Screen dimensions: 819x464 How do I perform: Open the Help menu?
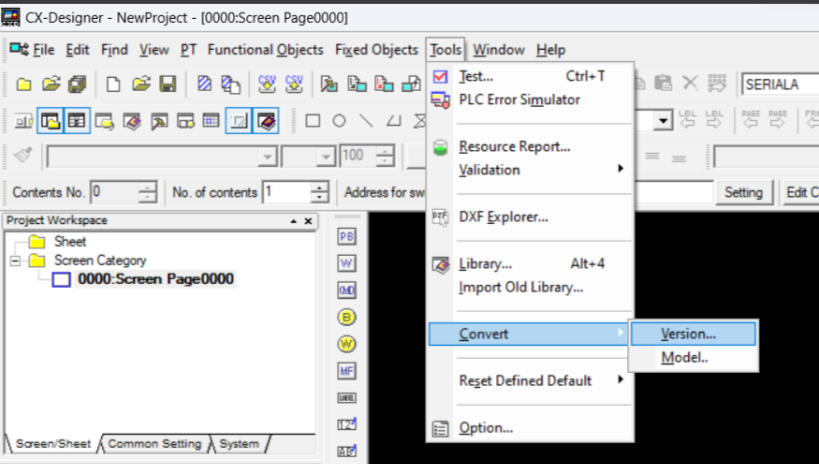click(551, 50)
